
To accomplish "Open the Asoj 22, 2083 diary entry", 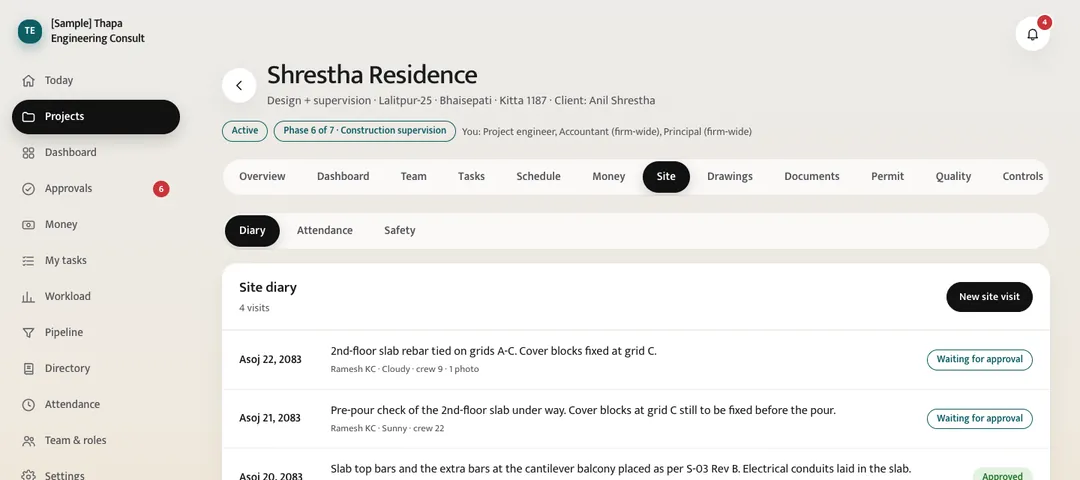I will point(636,359).
